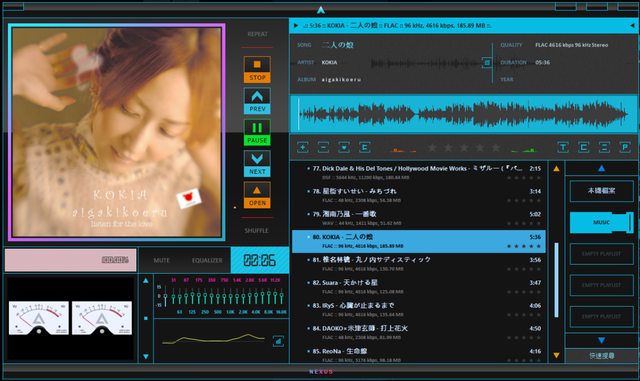Select track 82 Suara in playlist
The image size is (640, 381).
(419, 287)
